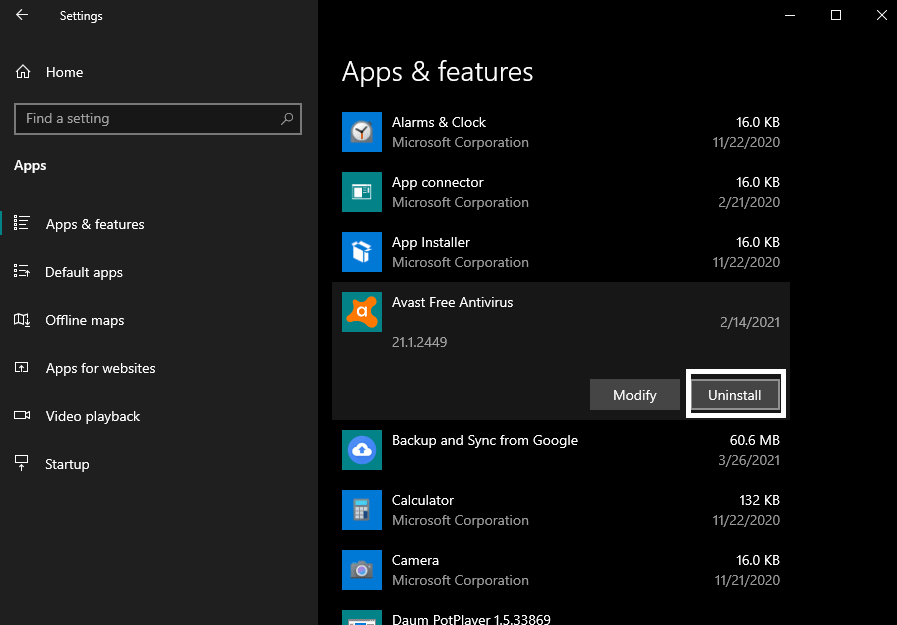Click the App connector app icon
This screenshot has height=625, width=897.
pyautogui.click(x=362, y=192)
